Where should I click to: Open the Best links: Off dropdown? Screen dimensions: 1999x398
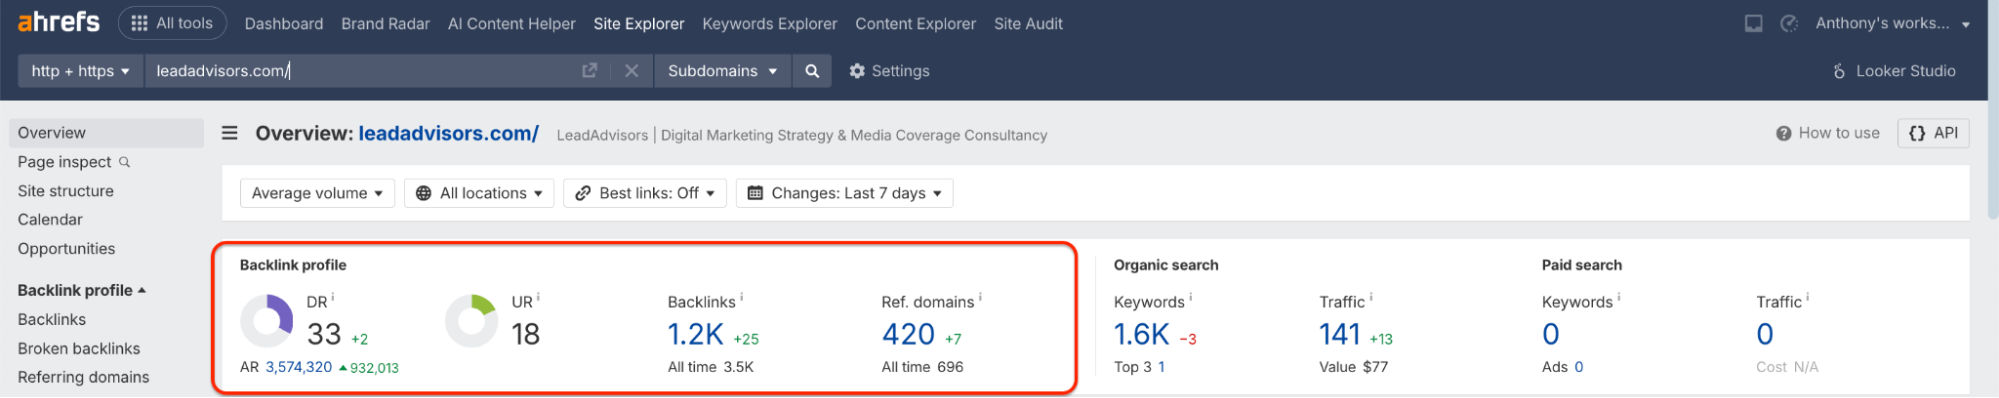tap(645, 193)
